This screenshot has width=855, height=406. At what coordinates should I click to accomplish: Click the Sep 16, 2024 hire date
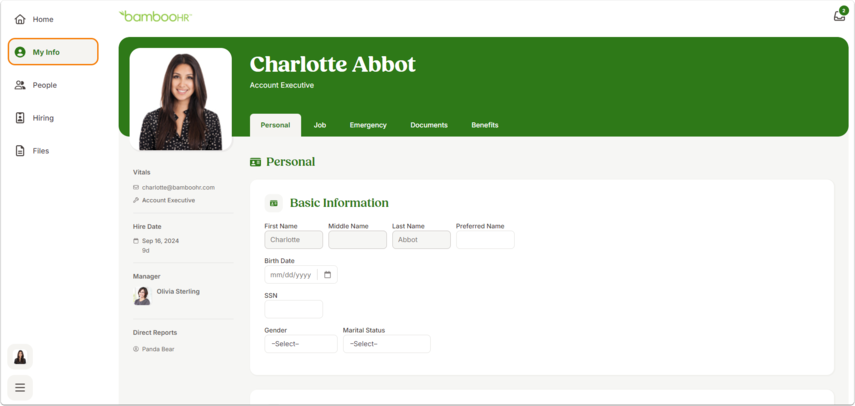pyautogui.click(x=160, y=241)
